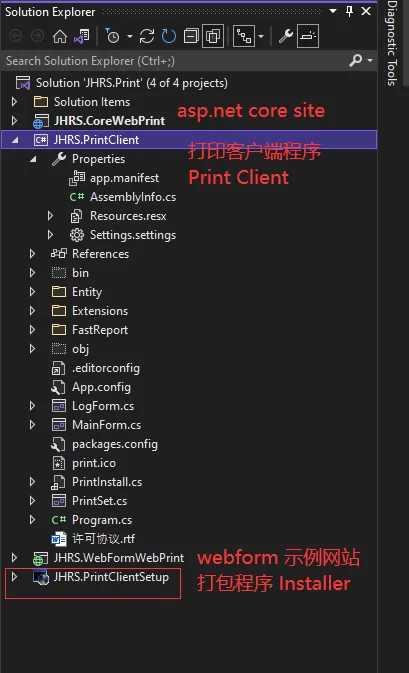Toggle the Show All Files button
409x673 pixels.
(x=213, y=36)
